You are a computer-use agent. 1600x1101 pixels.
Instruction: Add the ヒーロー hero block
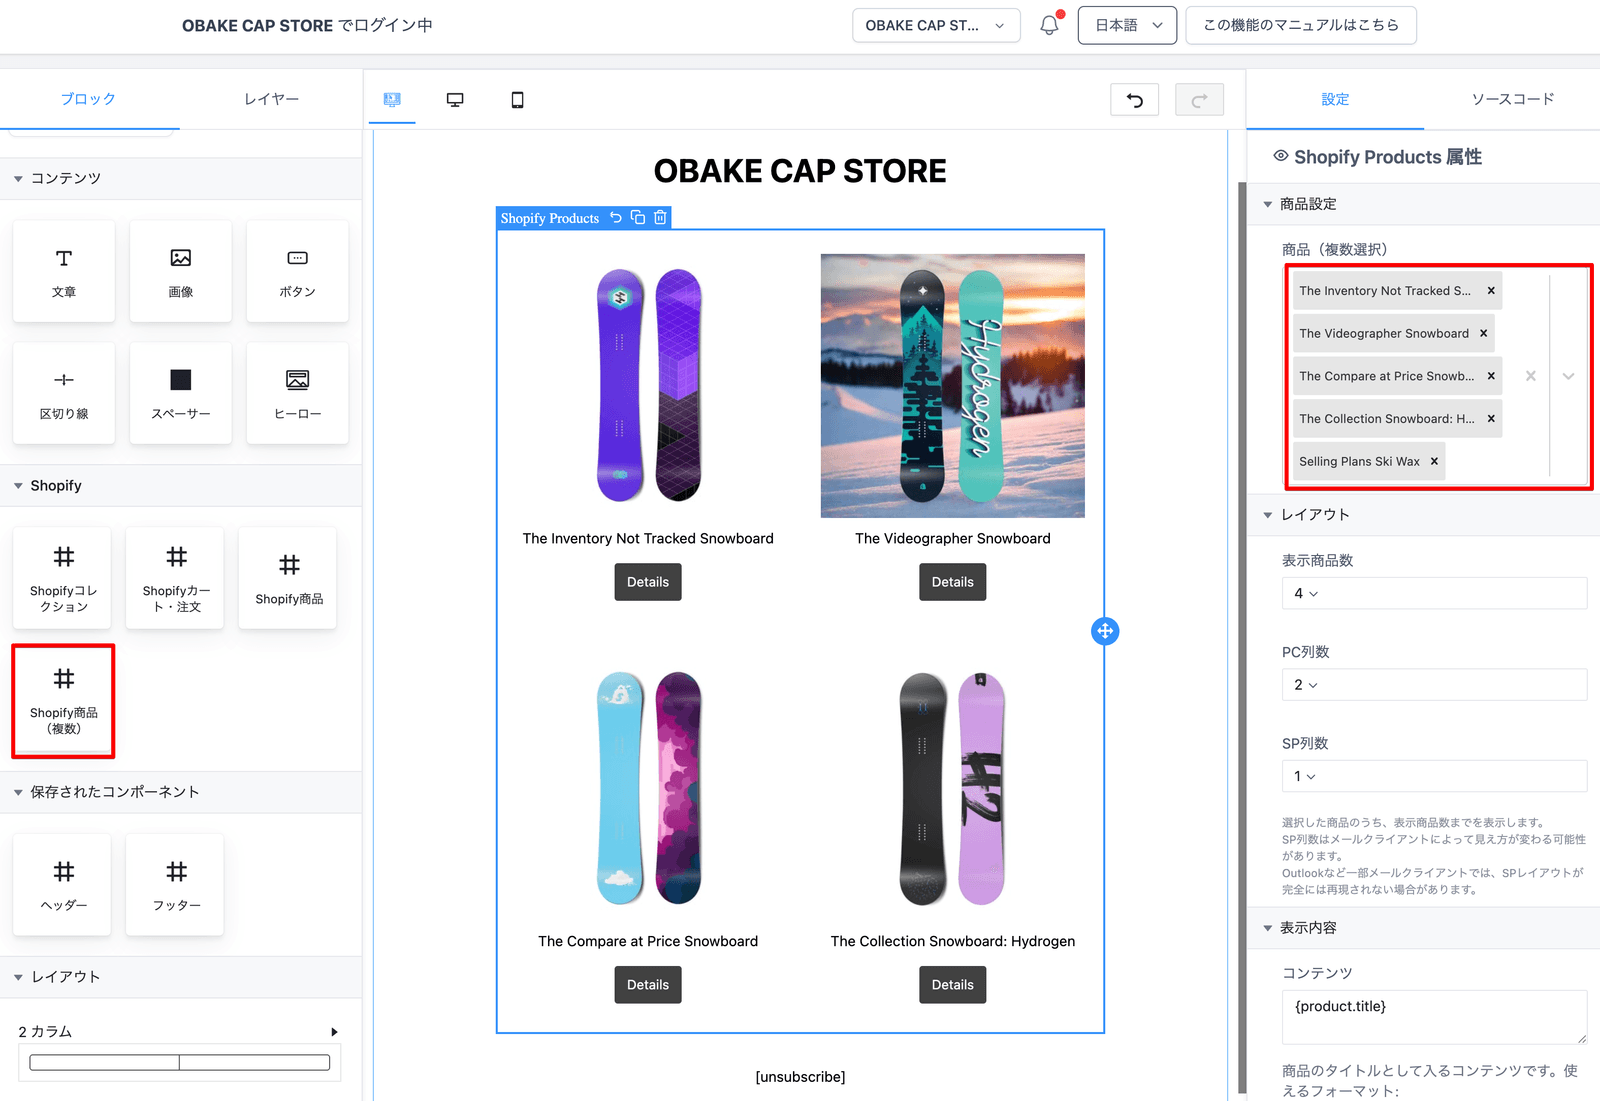click(x=297, y=393)
